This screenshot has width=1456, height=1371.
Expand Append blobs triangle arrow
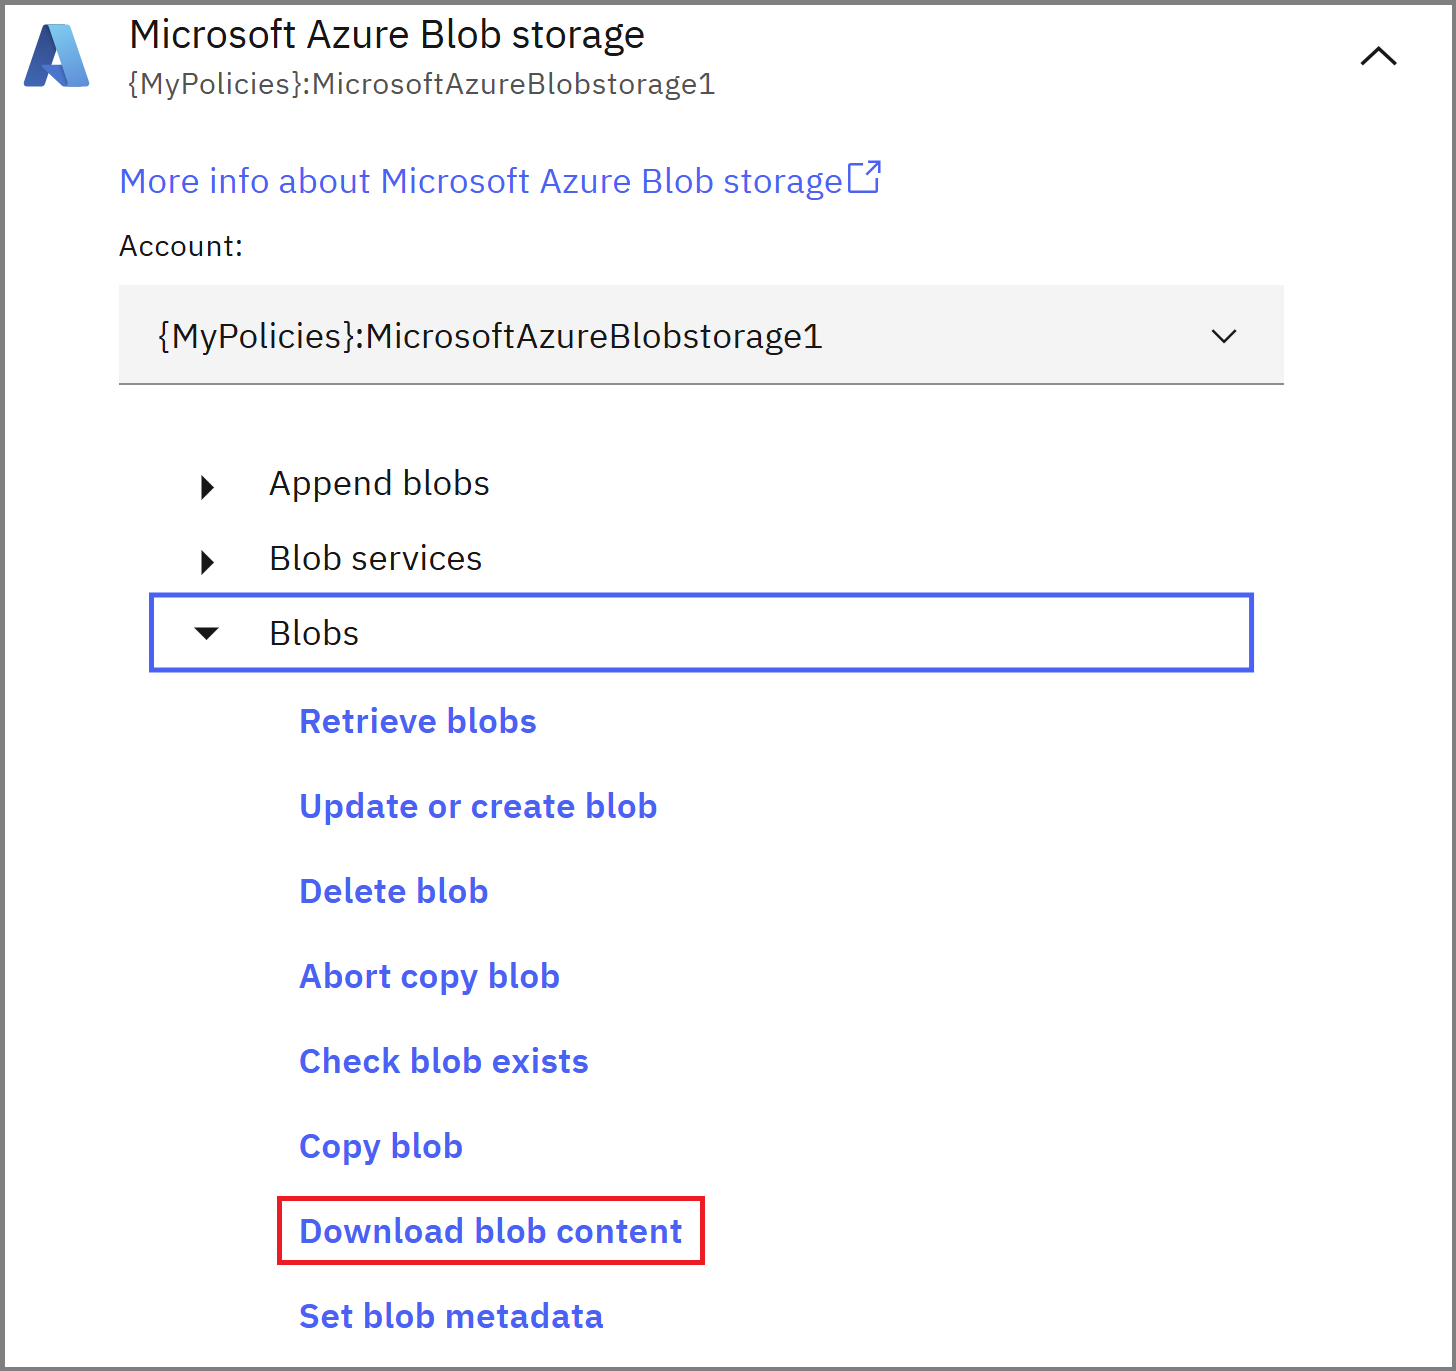tap(207, 487)
